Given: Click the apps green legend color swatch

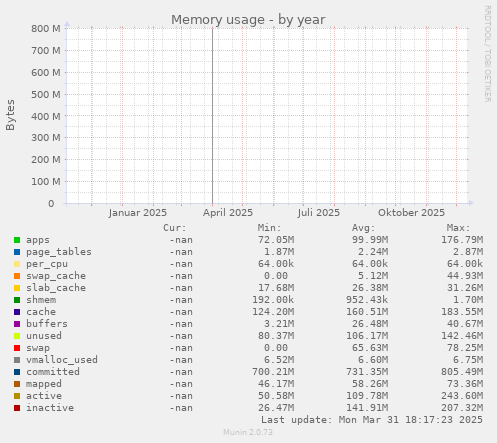Looking at the screenshot, I should click(x=17, y=240).
